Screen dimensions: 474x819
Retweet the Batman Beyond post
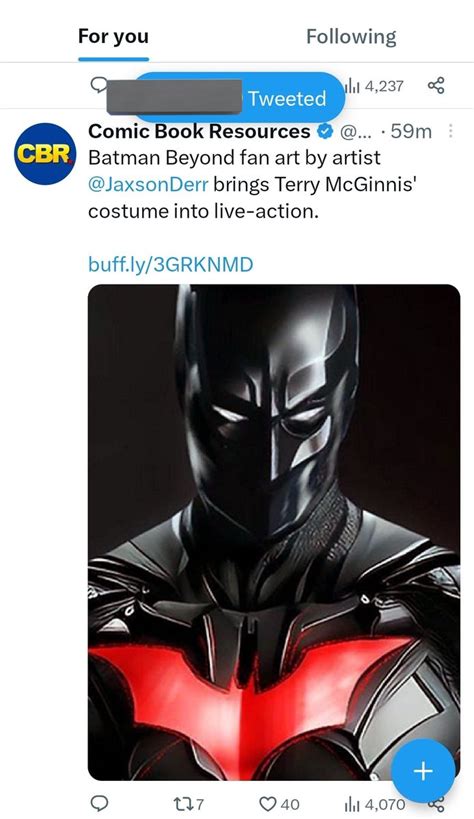tap(188, 804)
